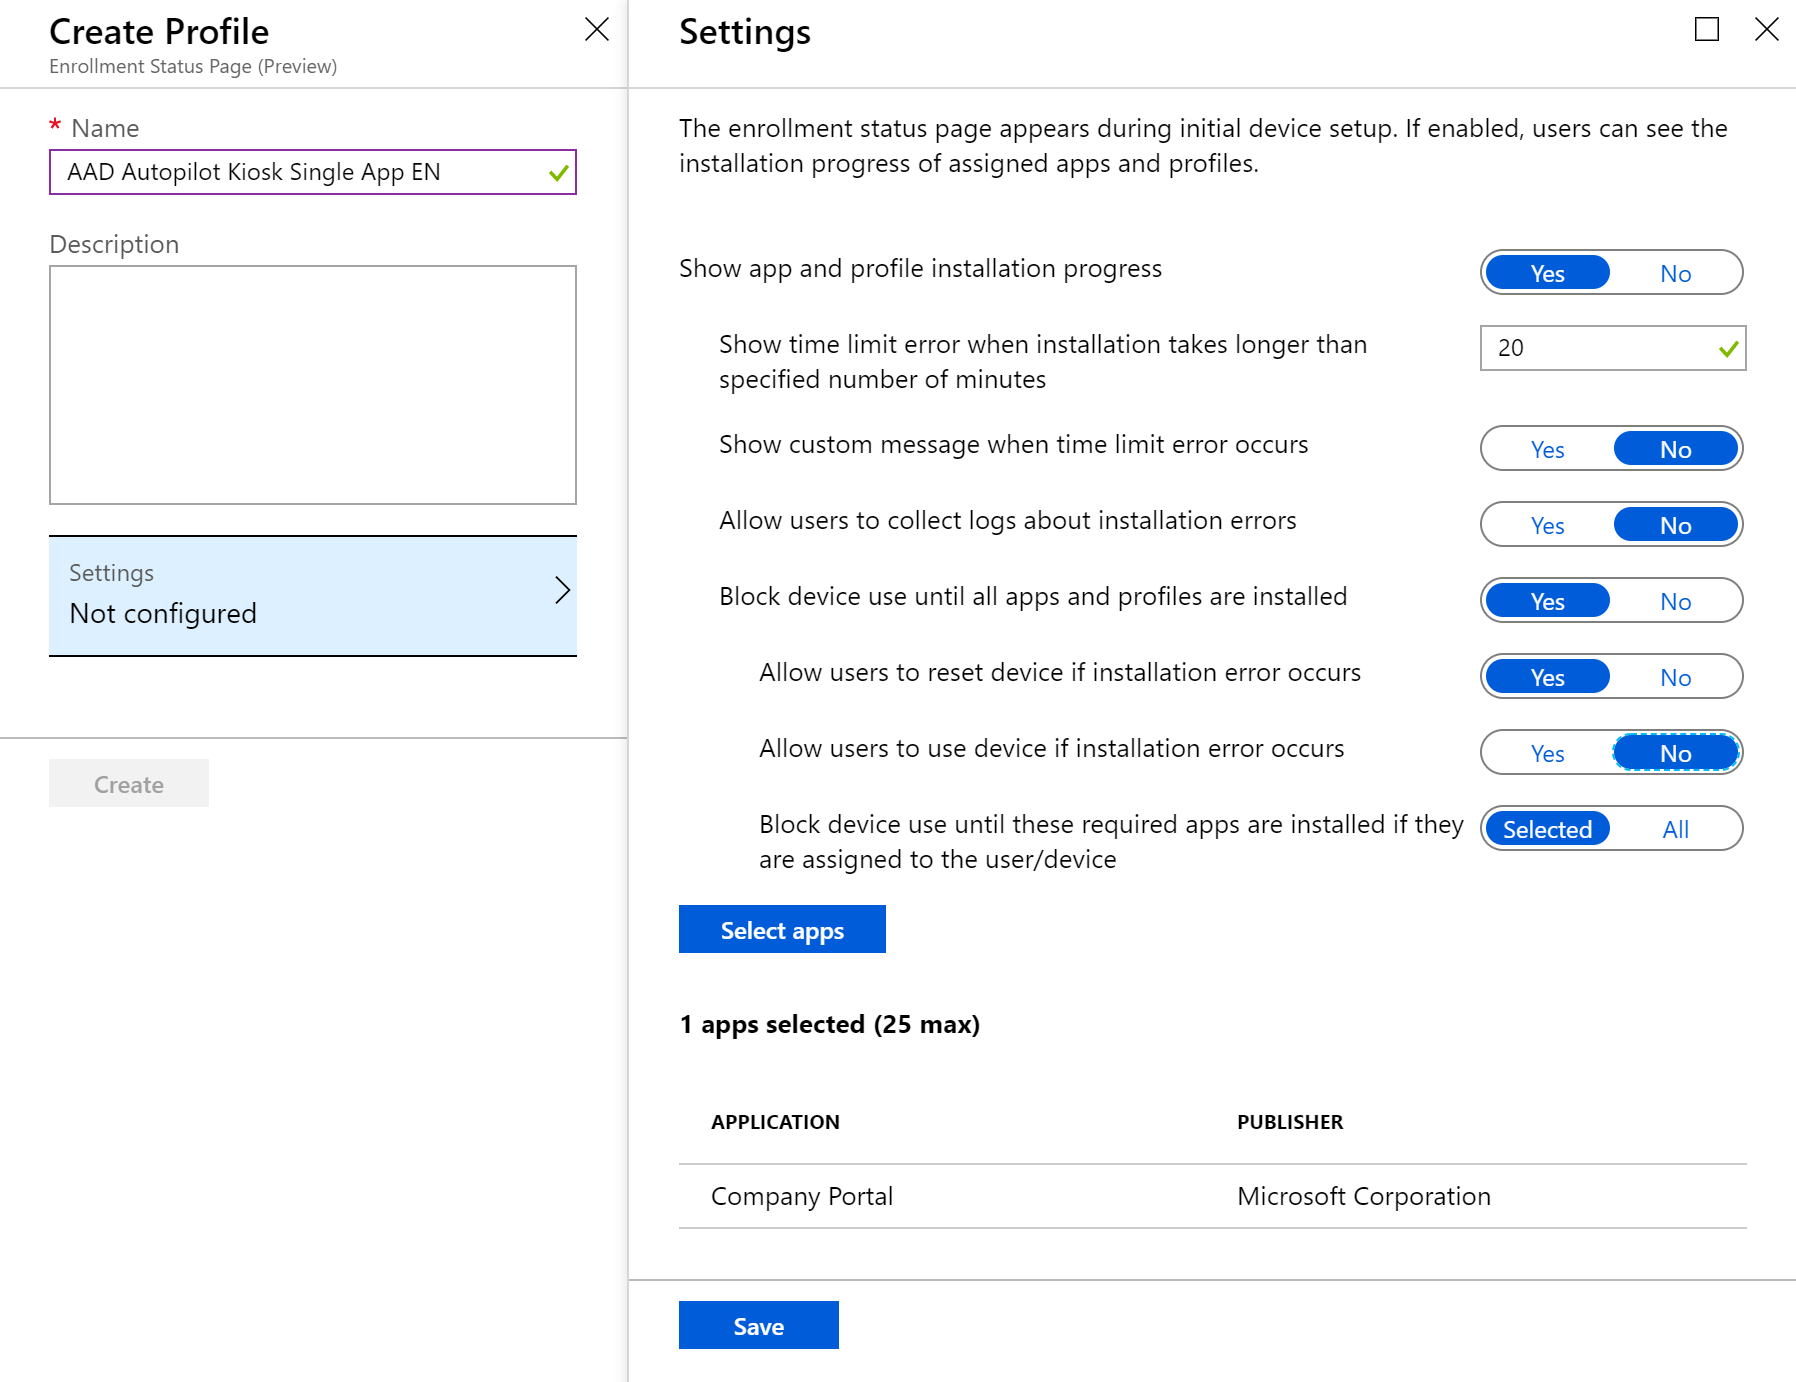Click the Select apps button
The height and width of the screenshot is (1382, 1796).
tap(782, 930)
